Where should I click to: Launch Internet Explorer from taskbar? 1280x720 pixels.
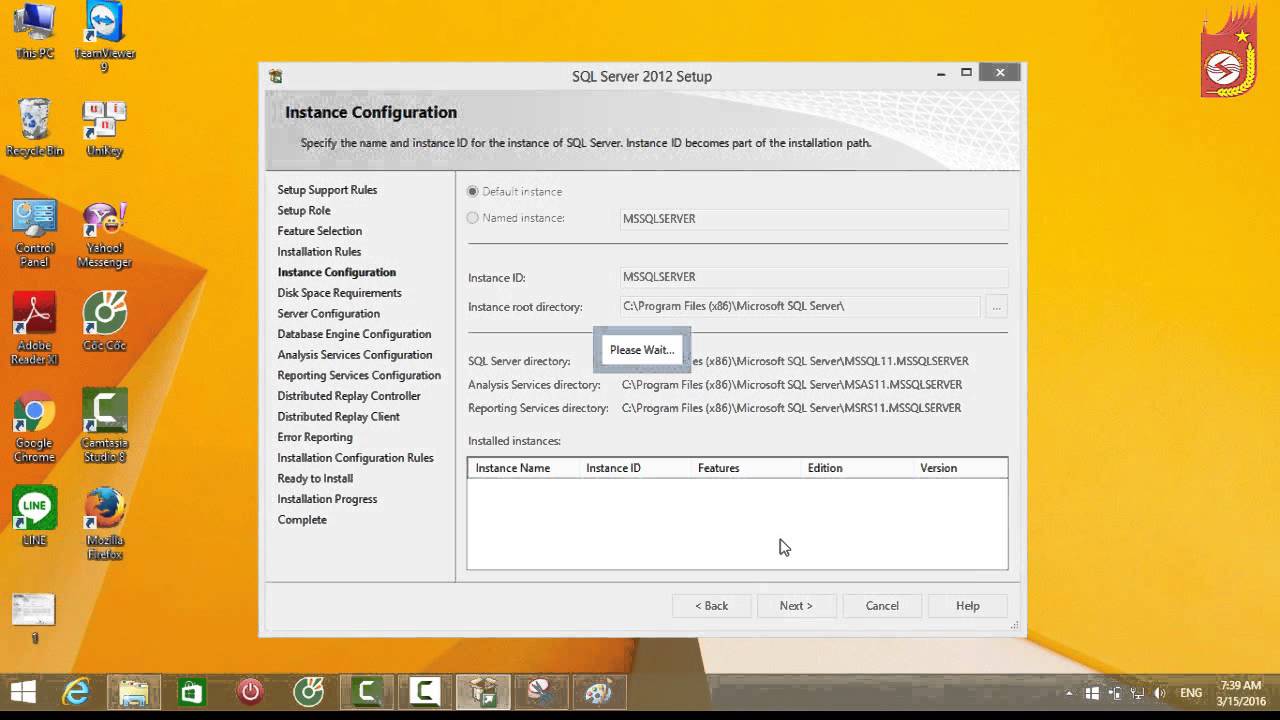(76, 692)
